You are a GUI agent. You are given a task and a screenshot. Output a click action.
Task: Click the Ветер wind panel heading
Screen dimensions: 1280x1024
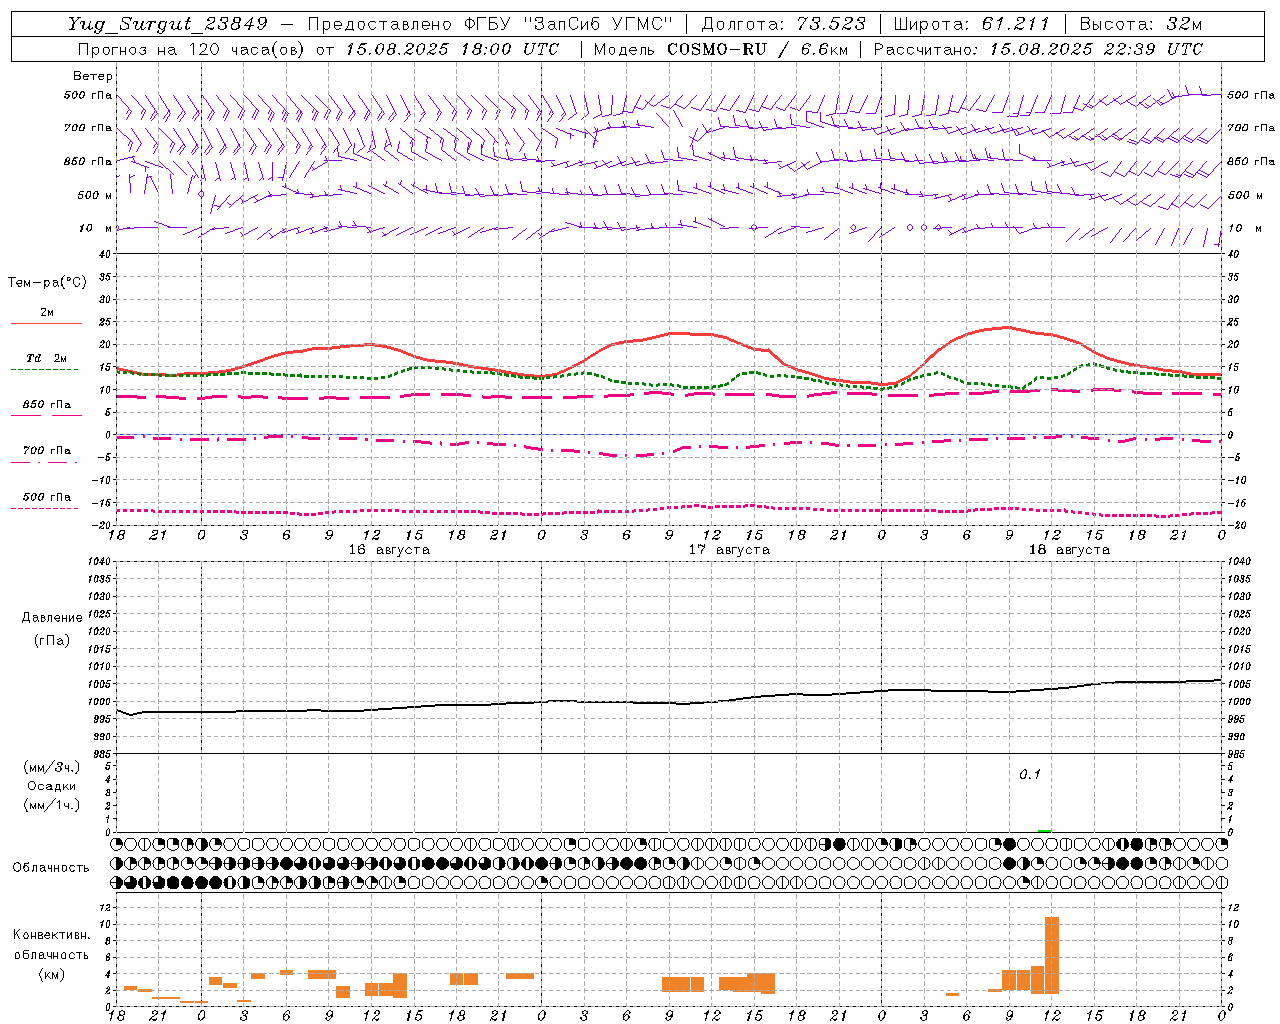click(x=93, y=76)
